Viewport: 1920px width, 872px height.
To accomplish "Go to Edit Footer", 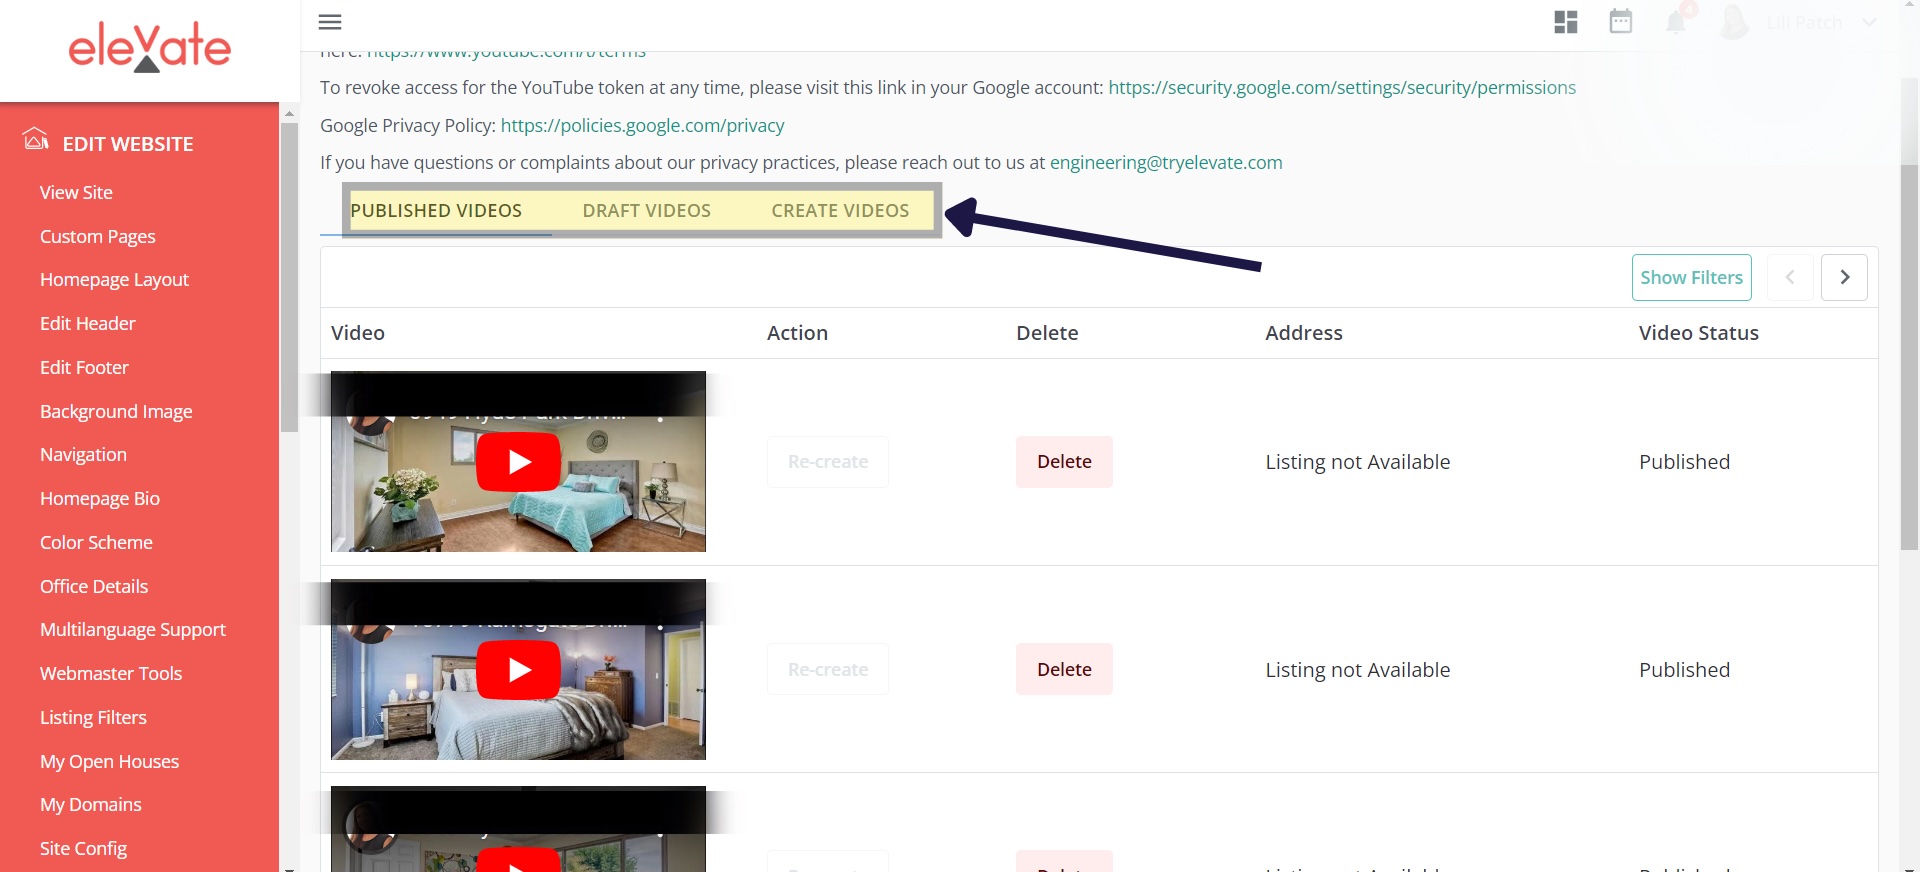I will pos(84,368).
